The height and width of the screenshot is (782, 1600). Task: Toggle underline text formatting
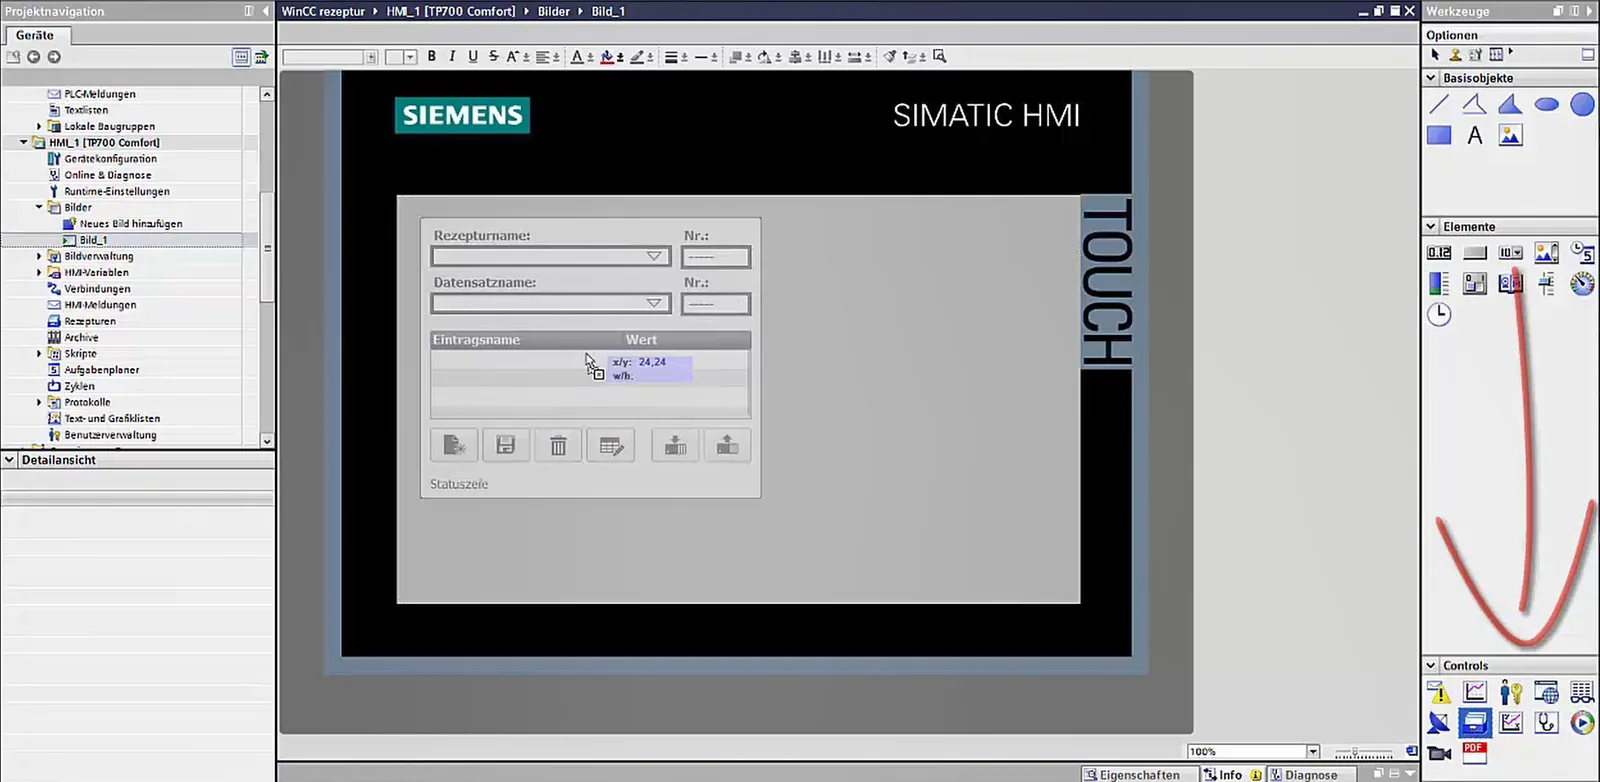473,57
